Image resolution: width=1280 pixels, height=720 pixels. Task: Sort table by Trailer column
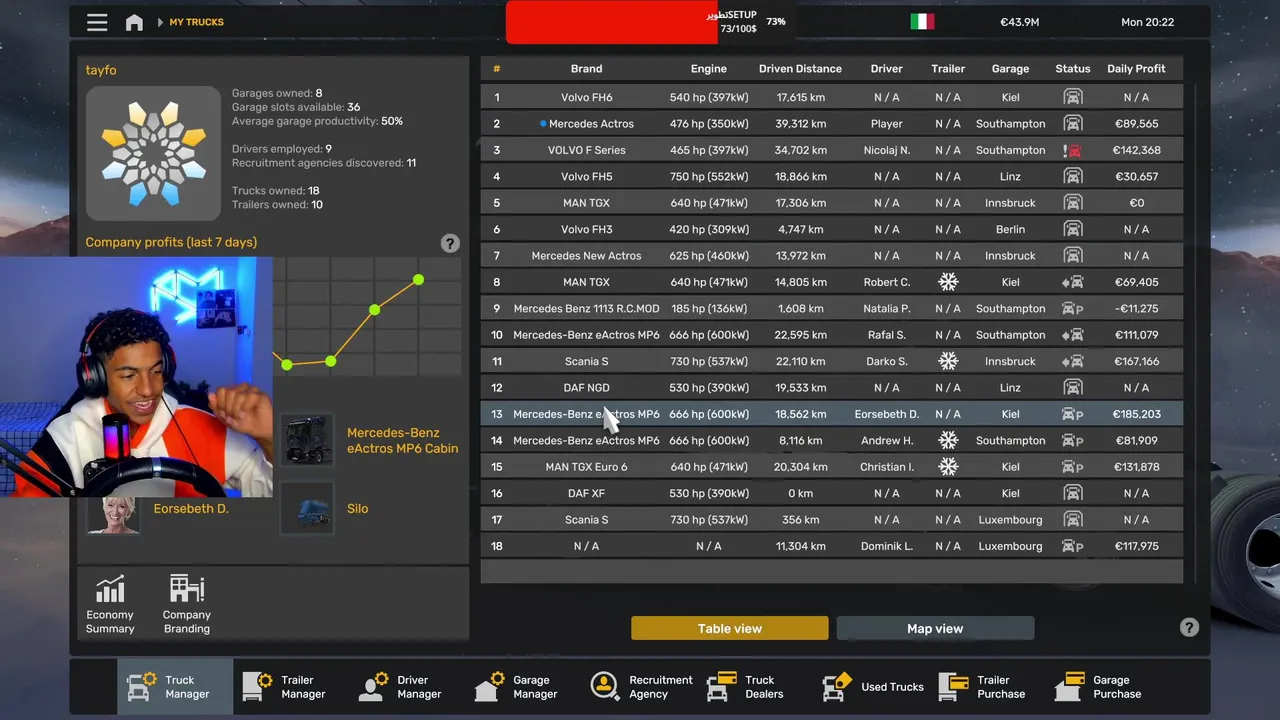948,69
